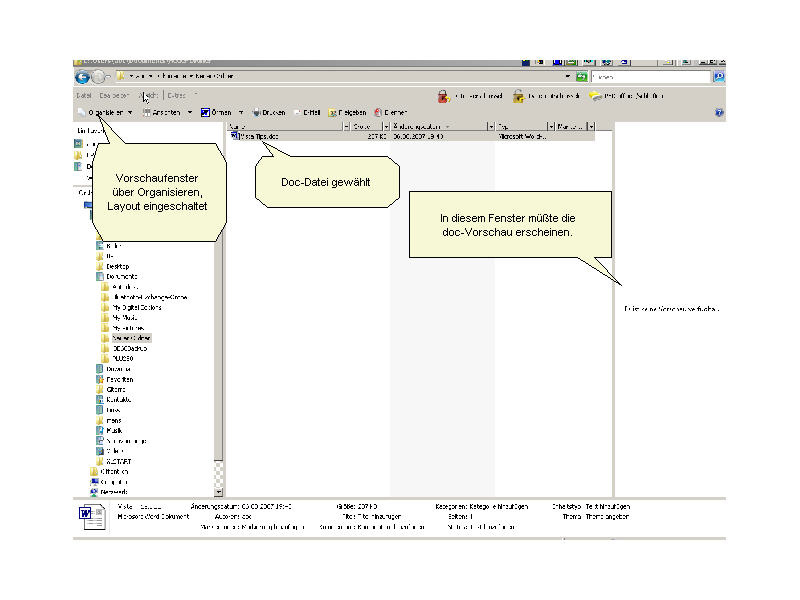Open the Änderungsdatum column filter arrow

(x=491, y=127)
